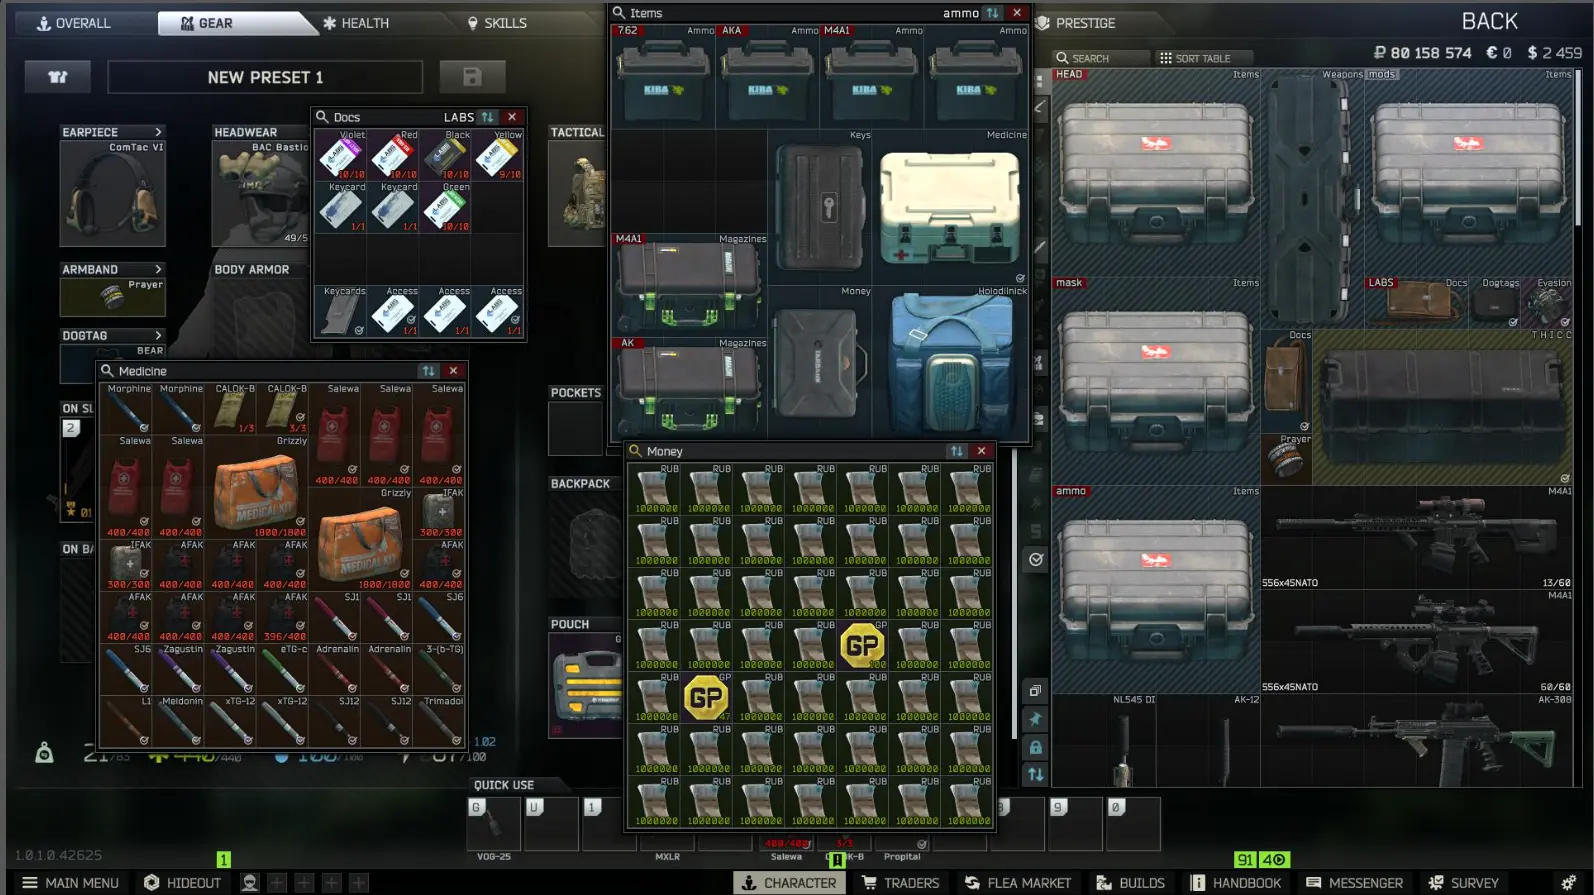This screenshot has width=1594, height=895.
Task: Click the GP coin stack of 47
Action: click(x=707, y=697)
